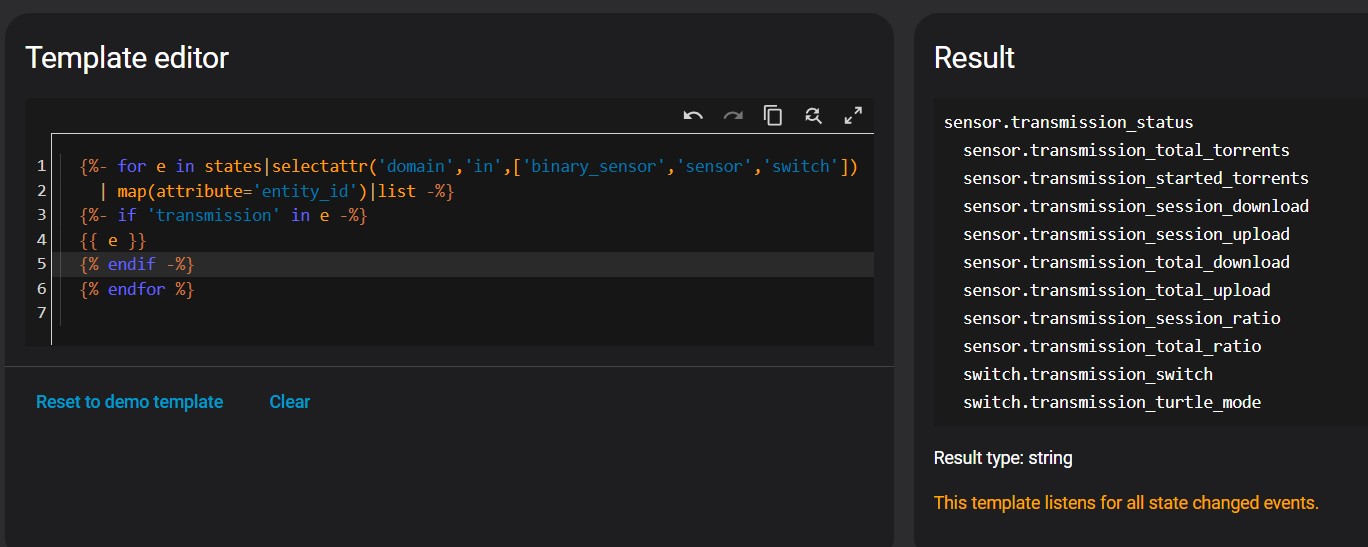1368x547 pixels.
Task: Click line number 1 in the gutter
Action: click(41, 166)
